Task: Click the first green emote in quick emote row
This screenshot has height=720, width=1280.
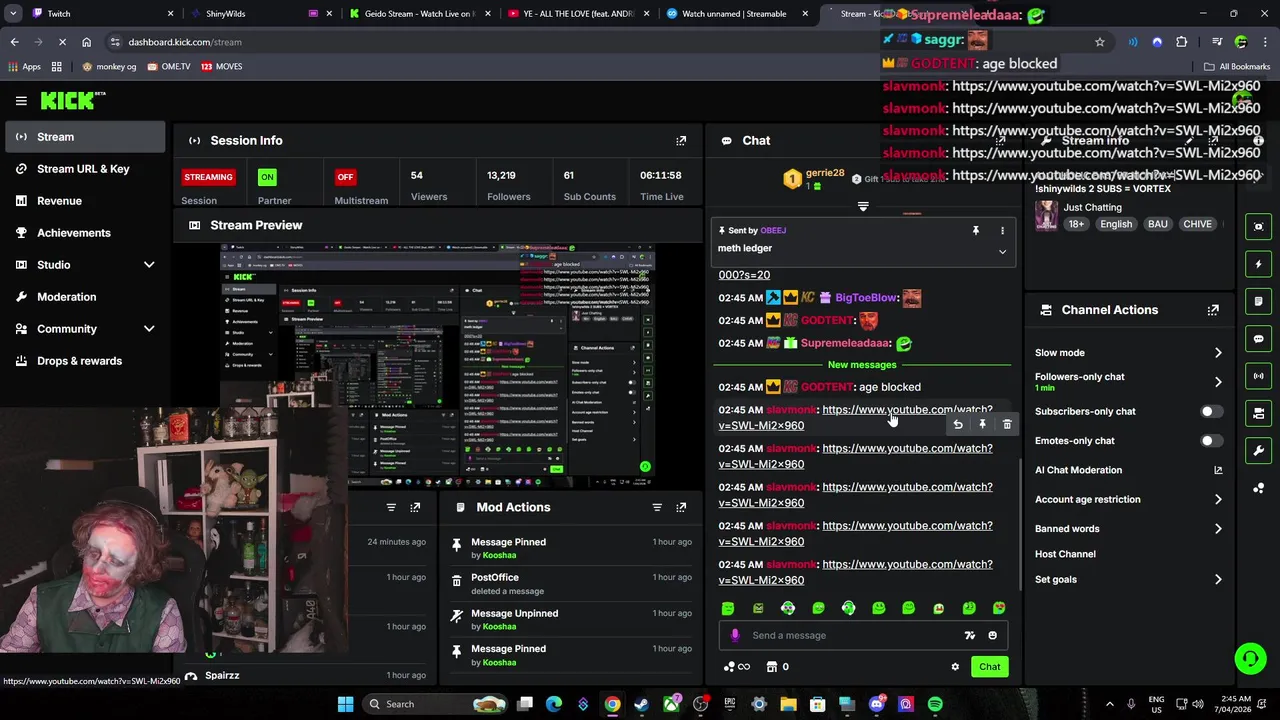Action: (x=728, y=608)
